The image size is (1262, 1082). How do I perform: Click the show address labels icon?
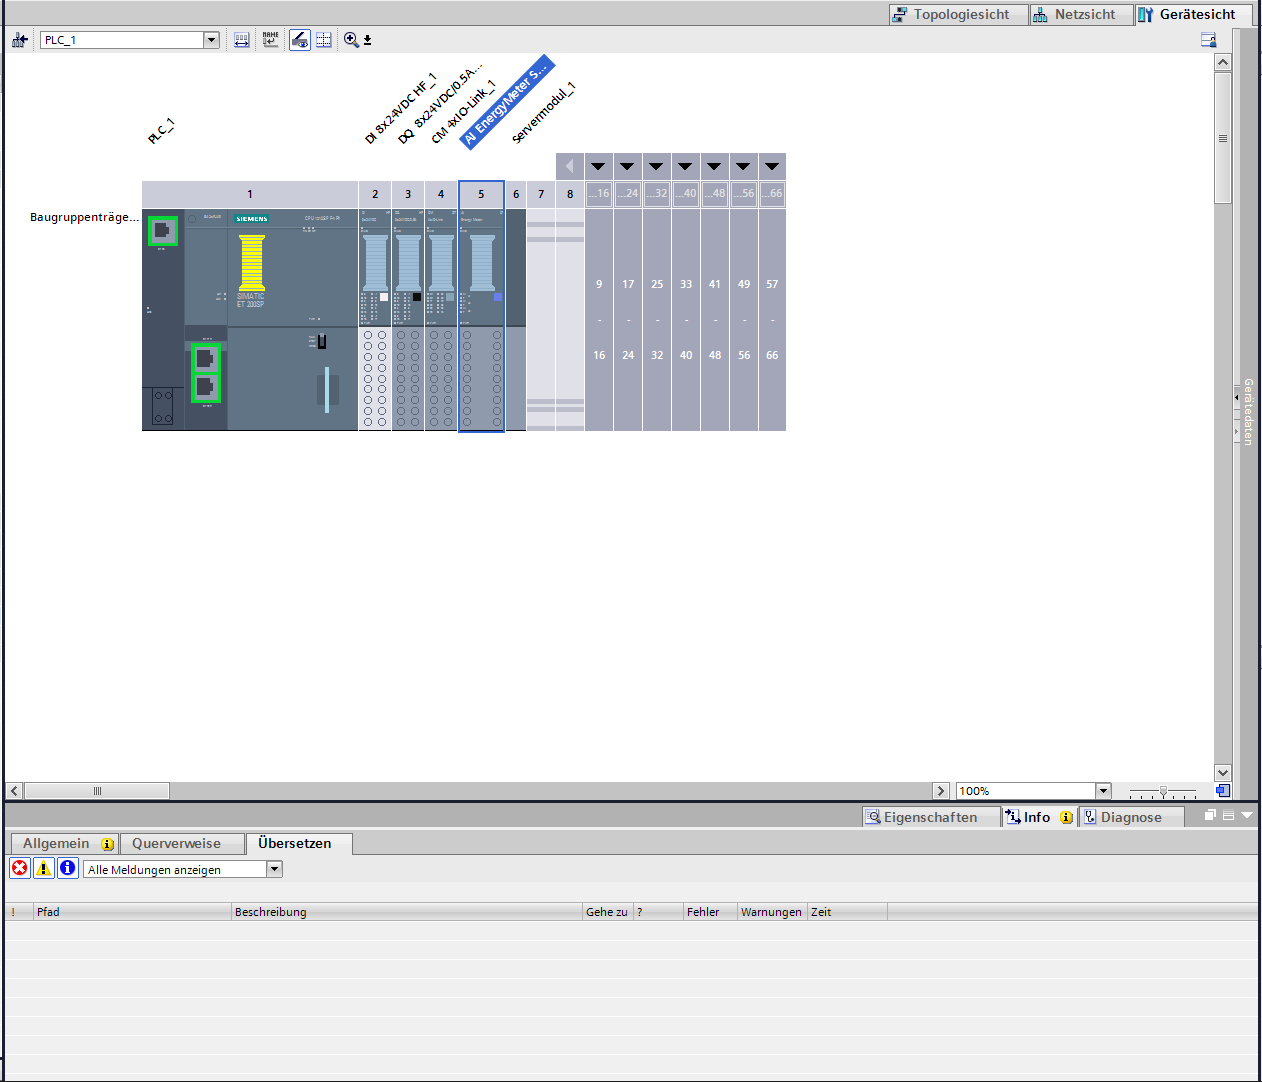click(242, 40)
